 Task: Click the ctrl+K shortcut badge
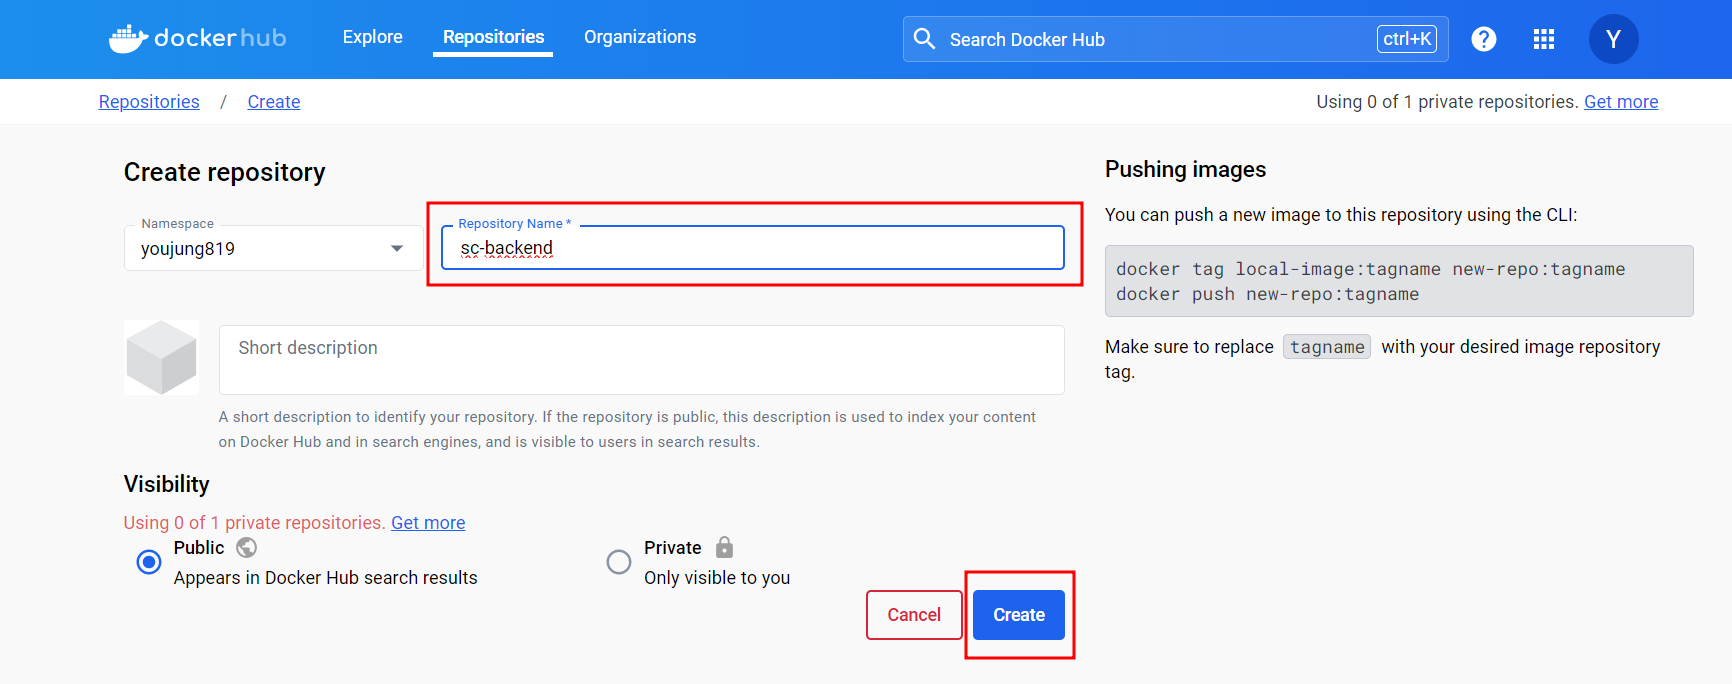click(x=1407, y=39)
